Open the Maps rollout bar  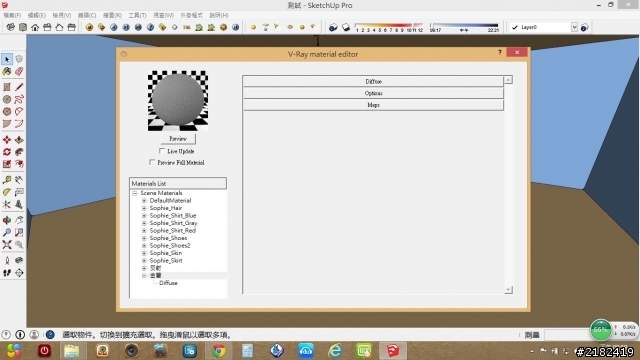(373, 105)
